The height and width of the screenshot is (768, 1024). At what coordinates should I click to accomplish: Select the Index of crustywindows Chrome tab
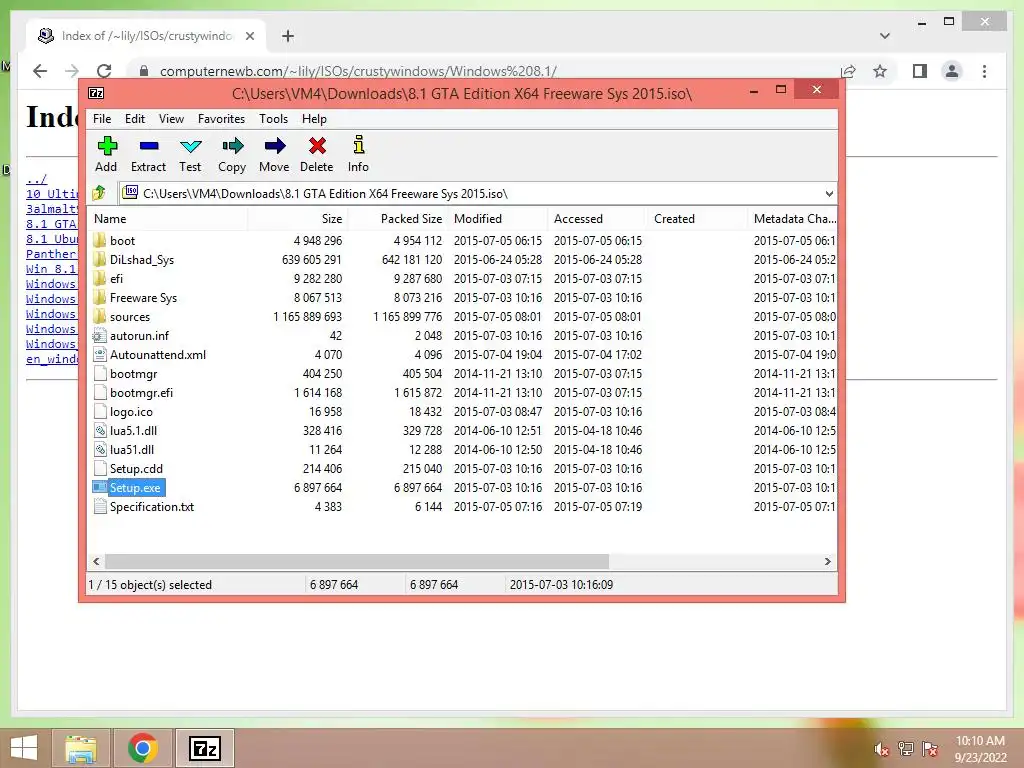146,36
